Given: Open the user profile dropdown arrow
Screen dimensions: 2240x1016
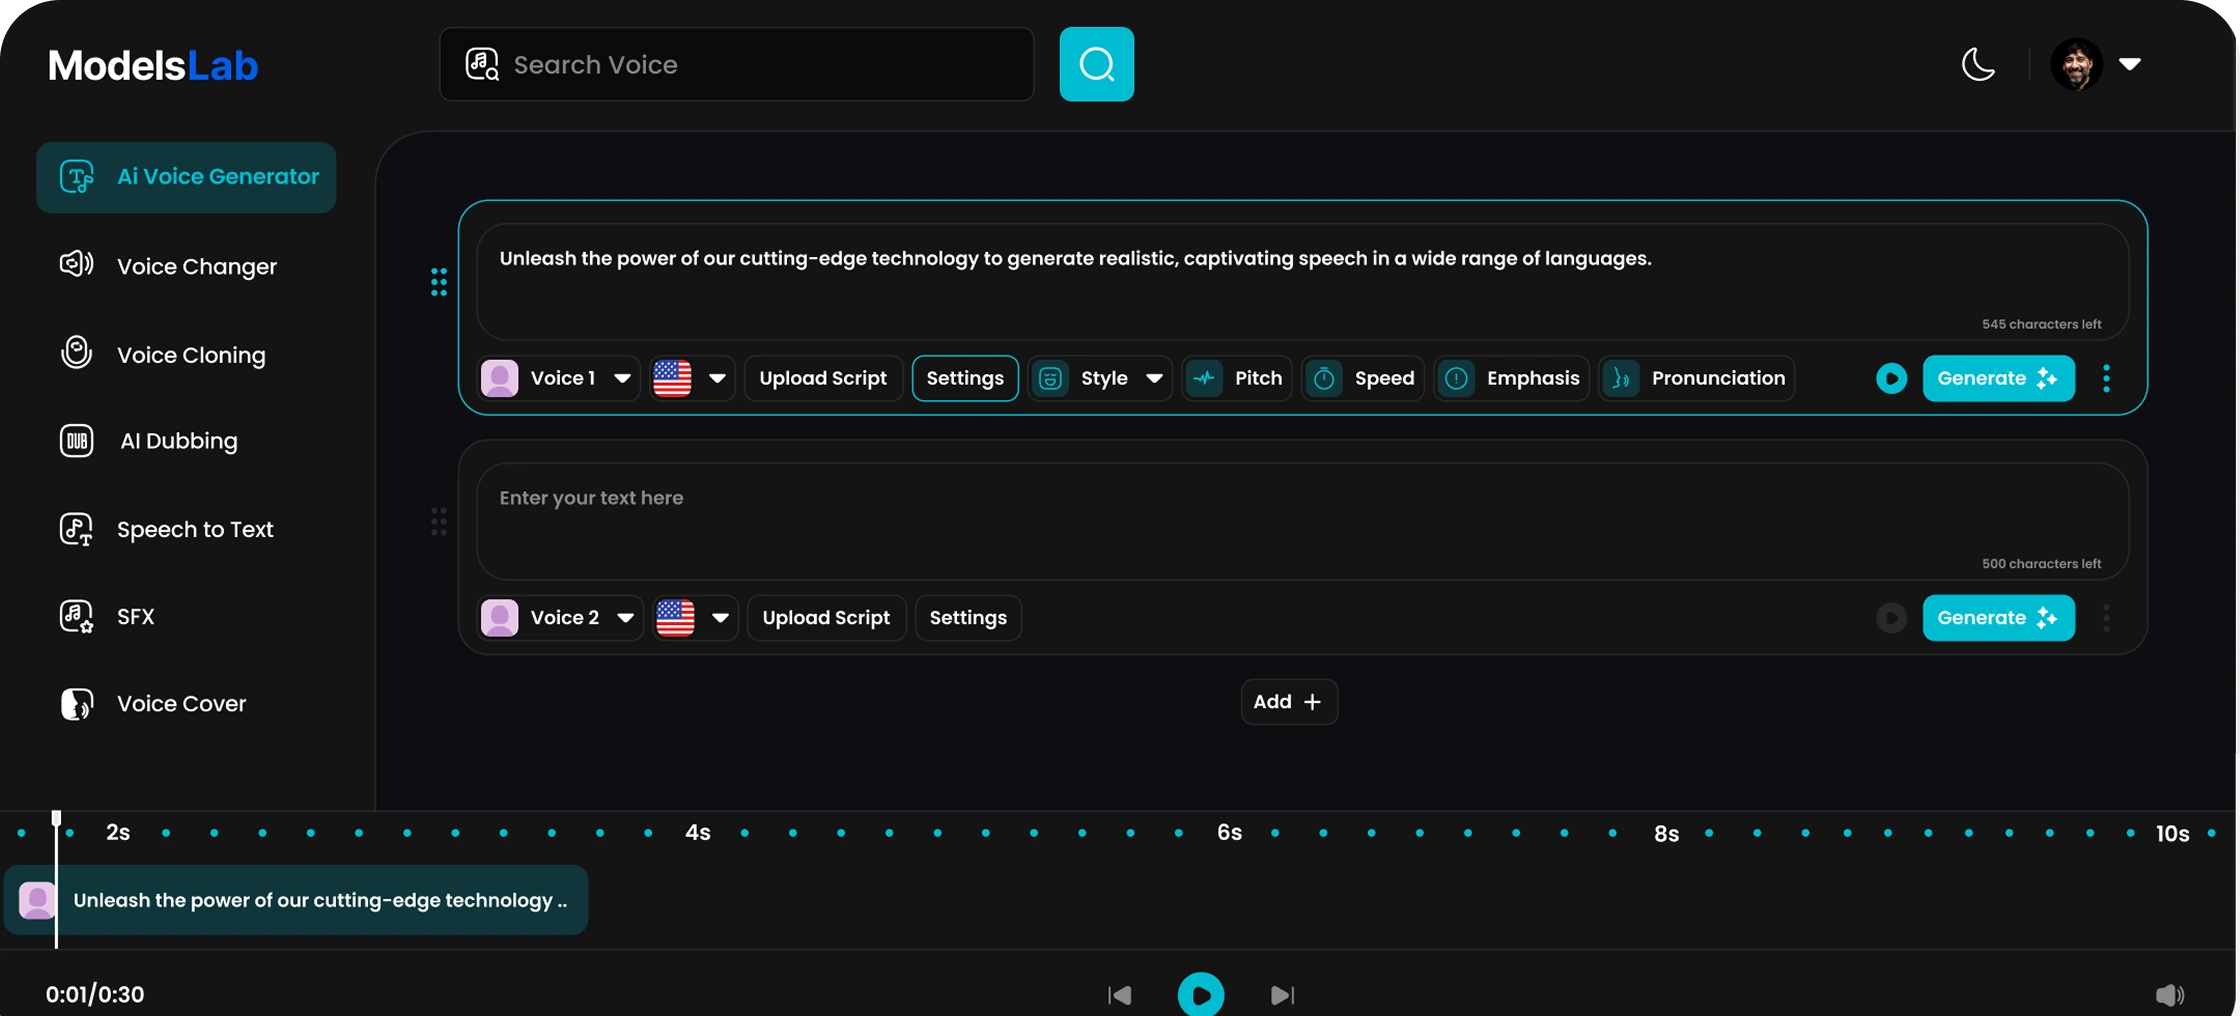Looking at the screenshot, I should pos(2129,64).
